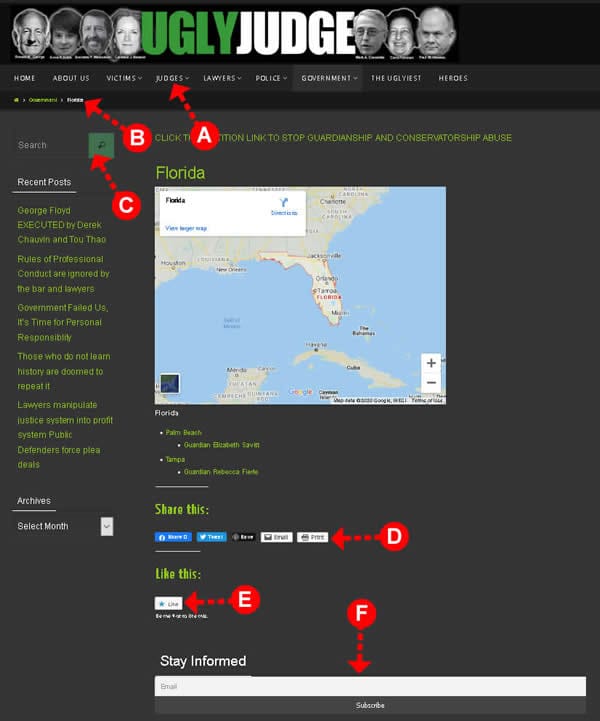Screen dimensions: 600x721
Task: Click the home icon in breadcrumb
Action: [x=17, y=100]
